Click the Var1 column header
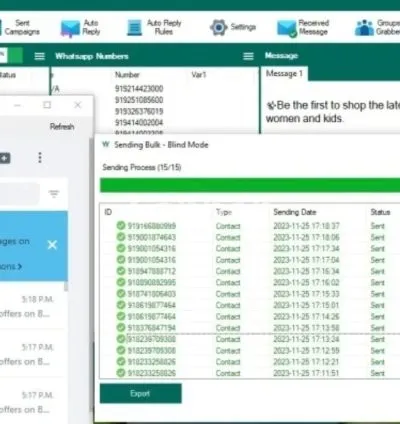Viewport: 400px width, 424px height. 199,75
